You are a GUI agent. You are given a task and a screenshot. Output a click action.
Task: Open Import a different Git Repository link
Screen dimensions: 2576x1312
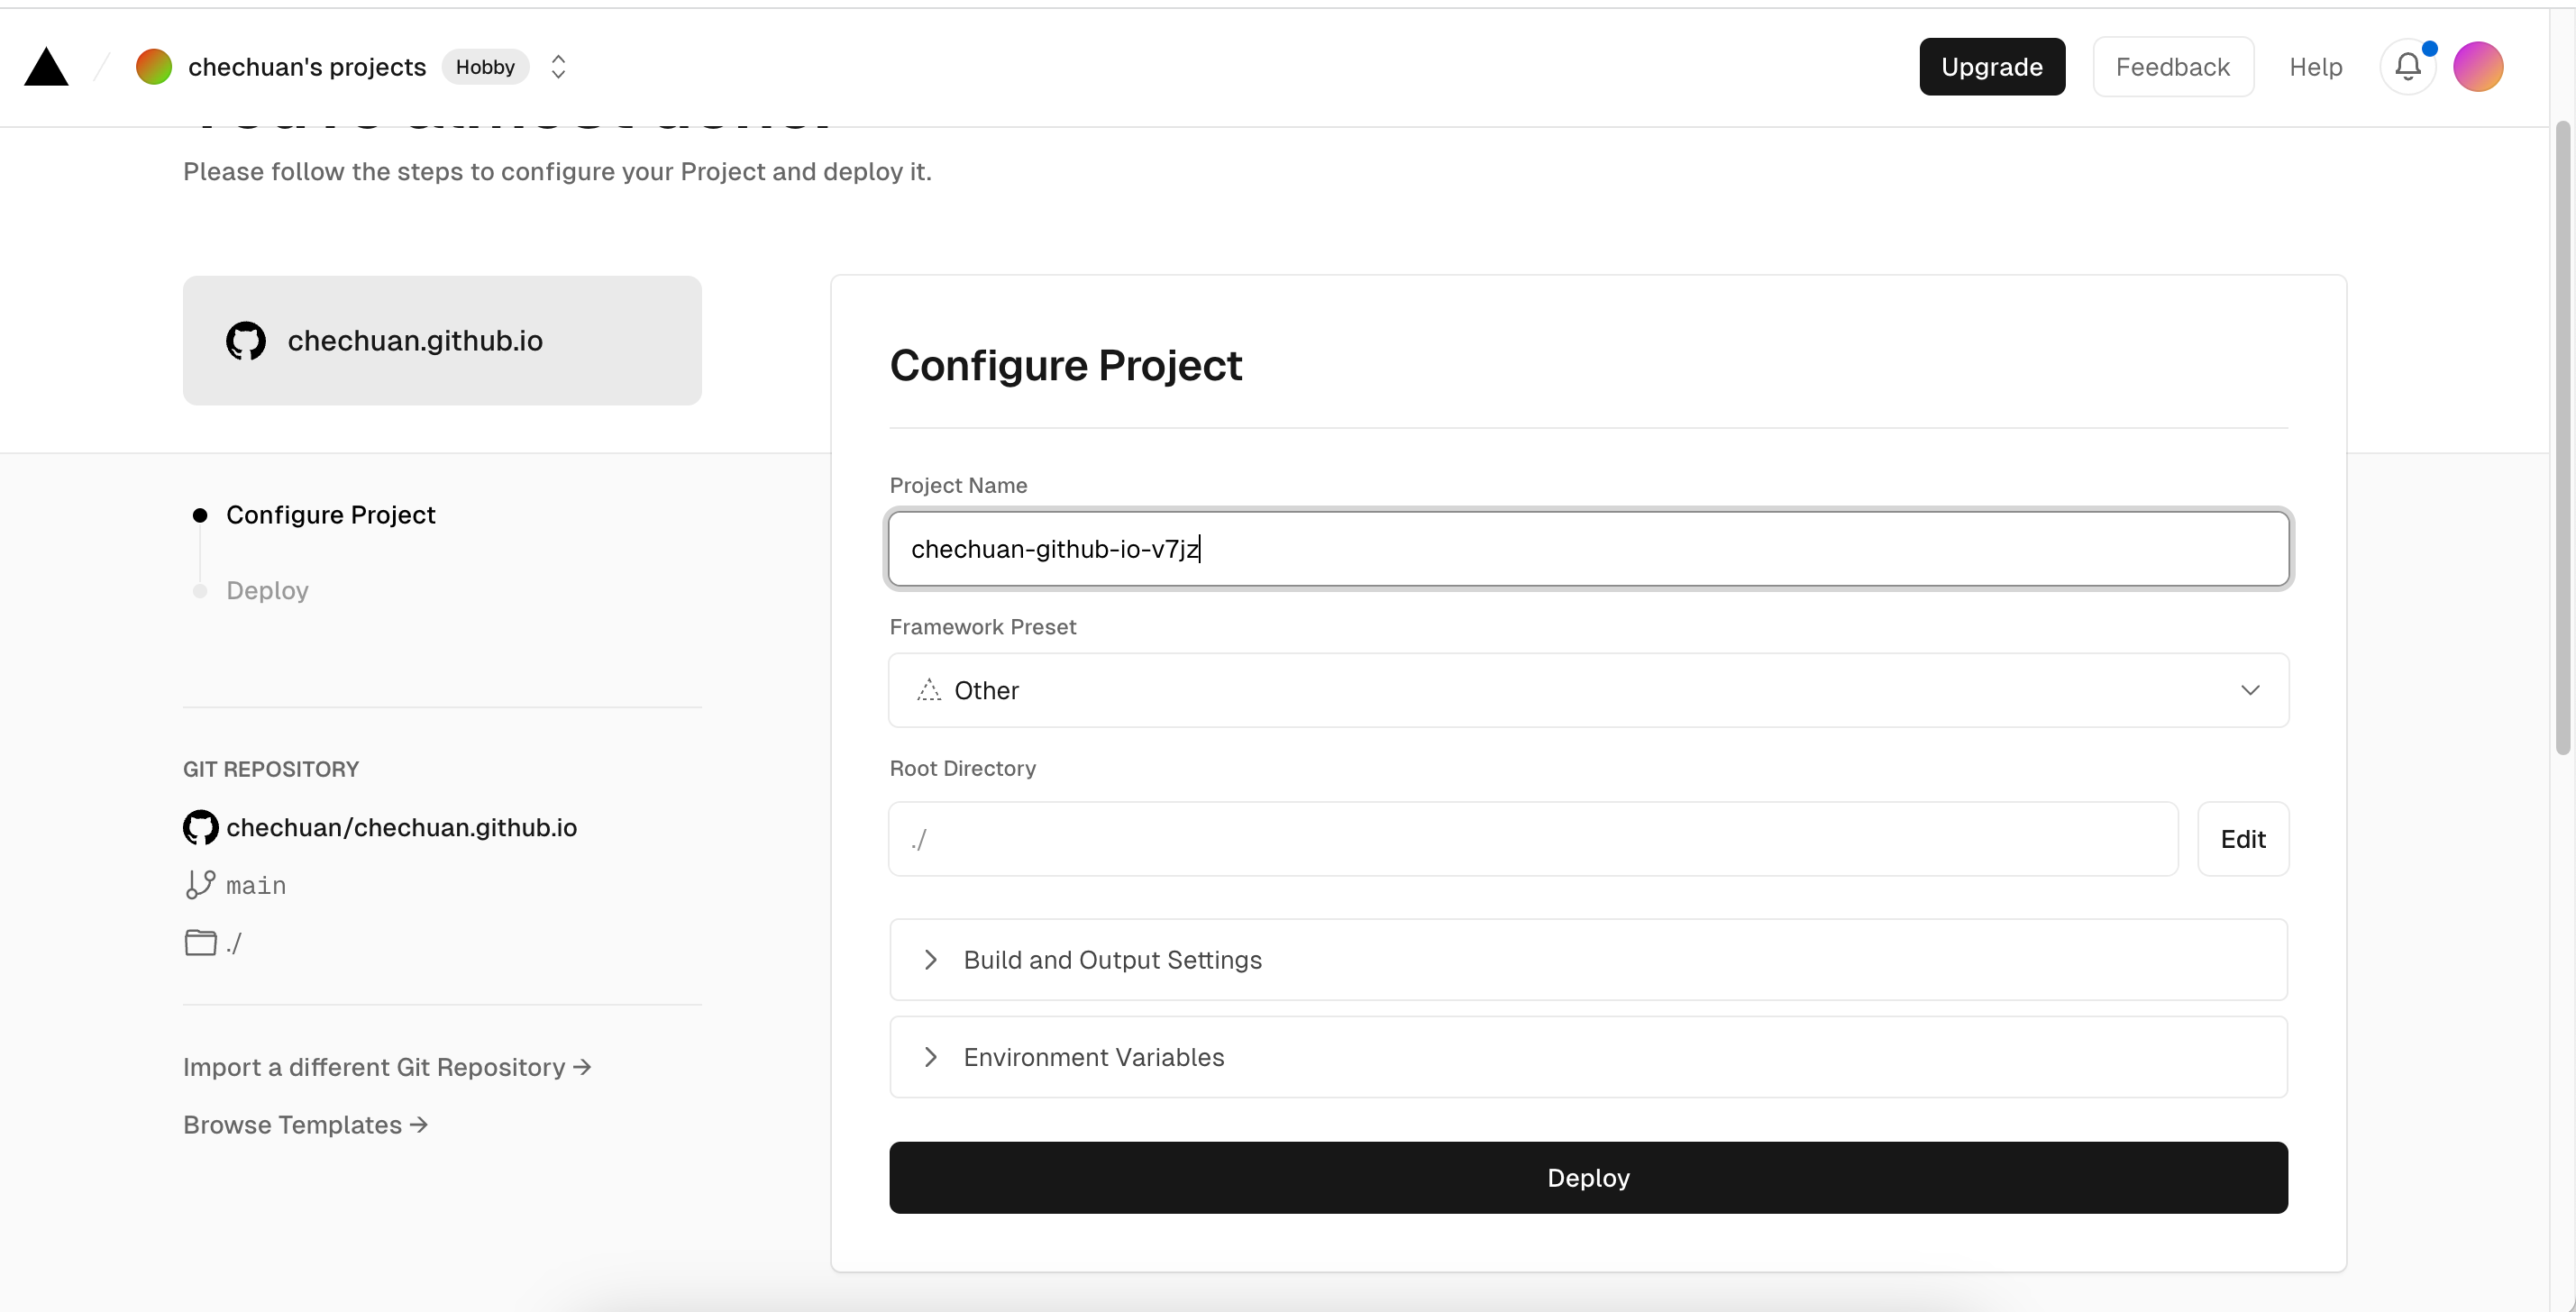[387, 1067]
